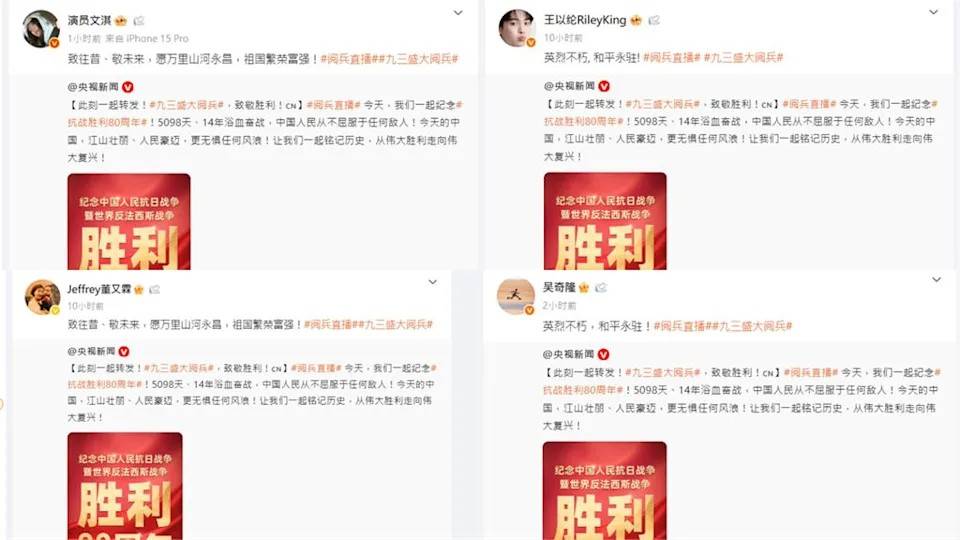Open the red 胜利 image in 王以纶's repost
This screenshot has width=960, height=540.
click(605, 221)
